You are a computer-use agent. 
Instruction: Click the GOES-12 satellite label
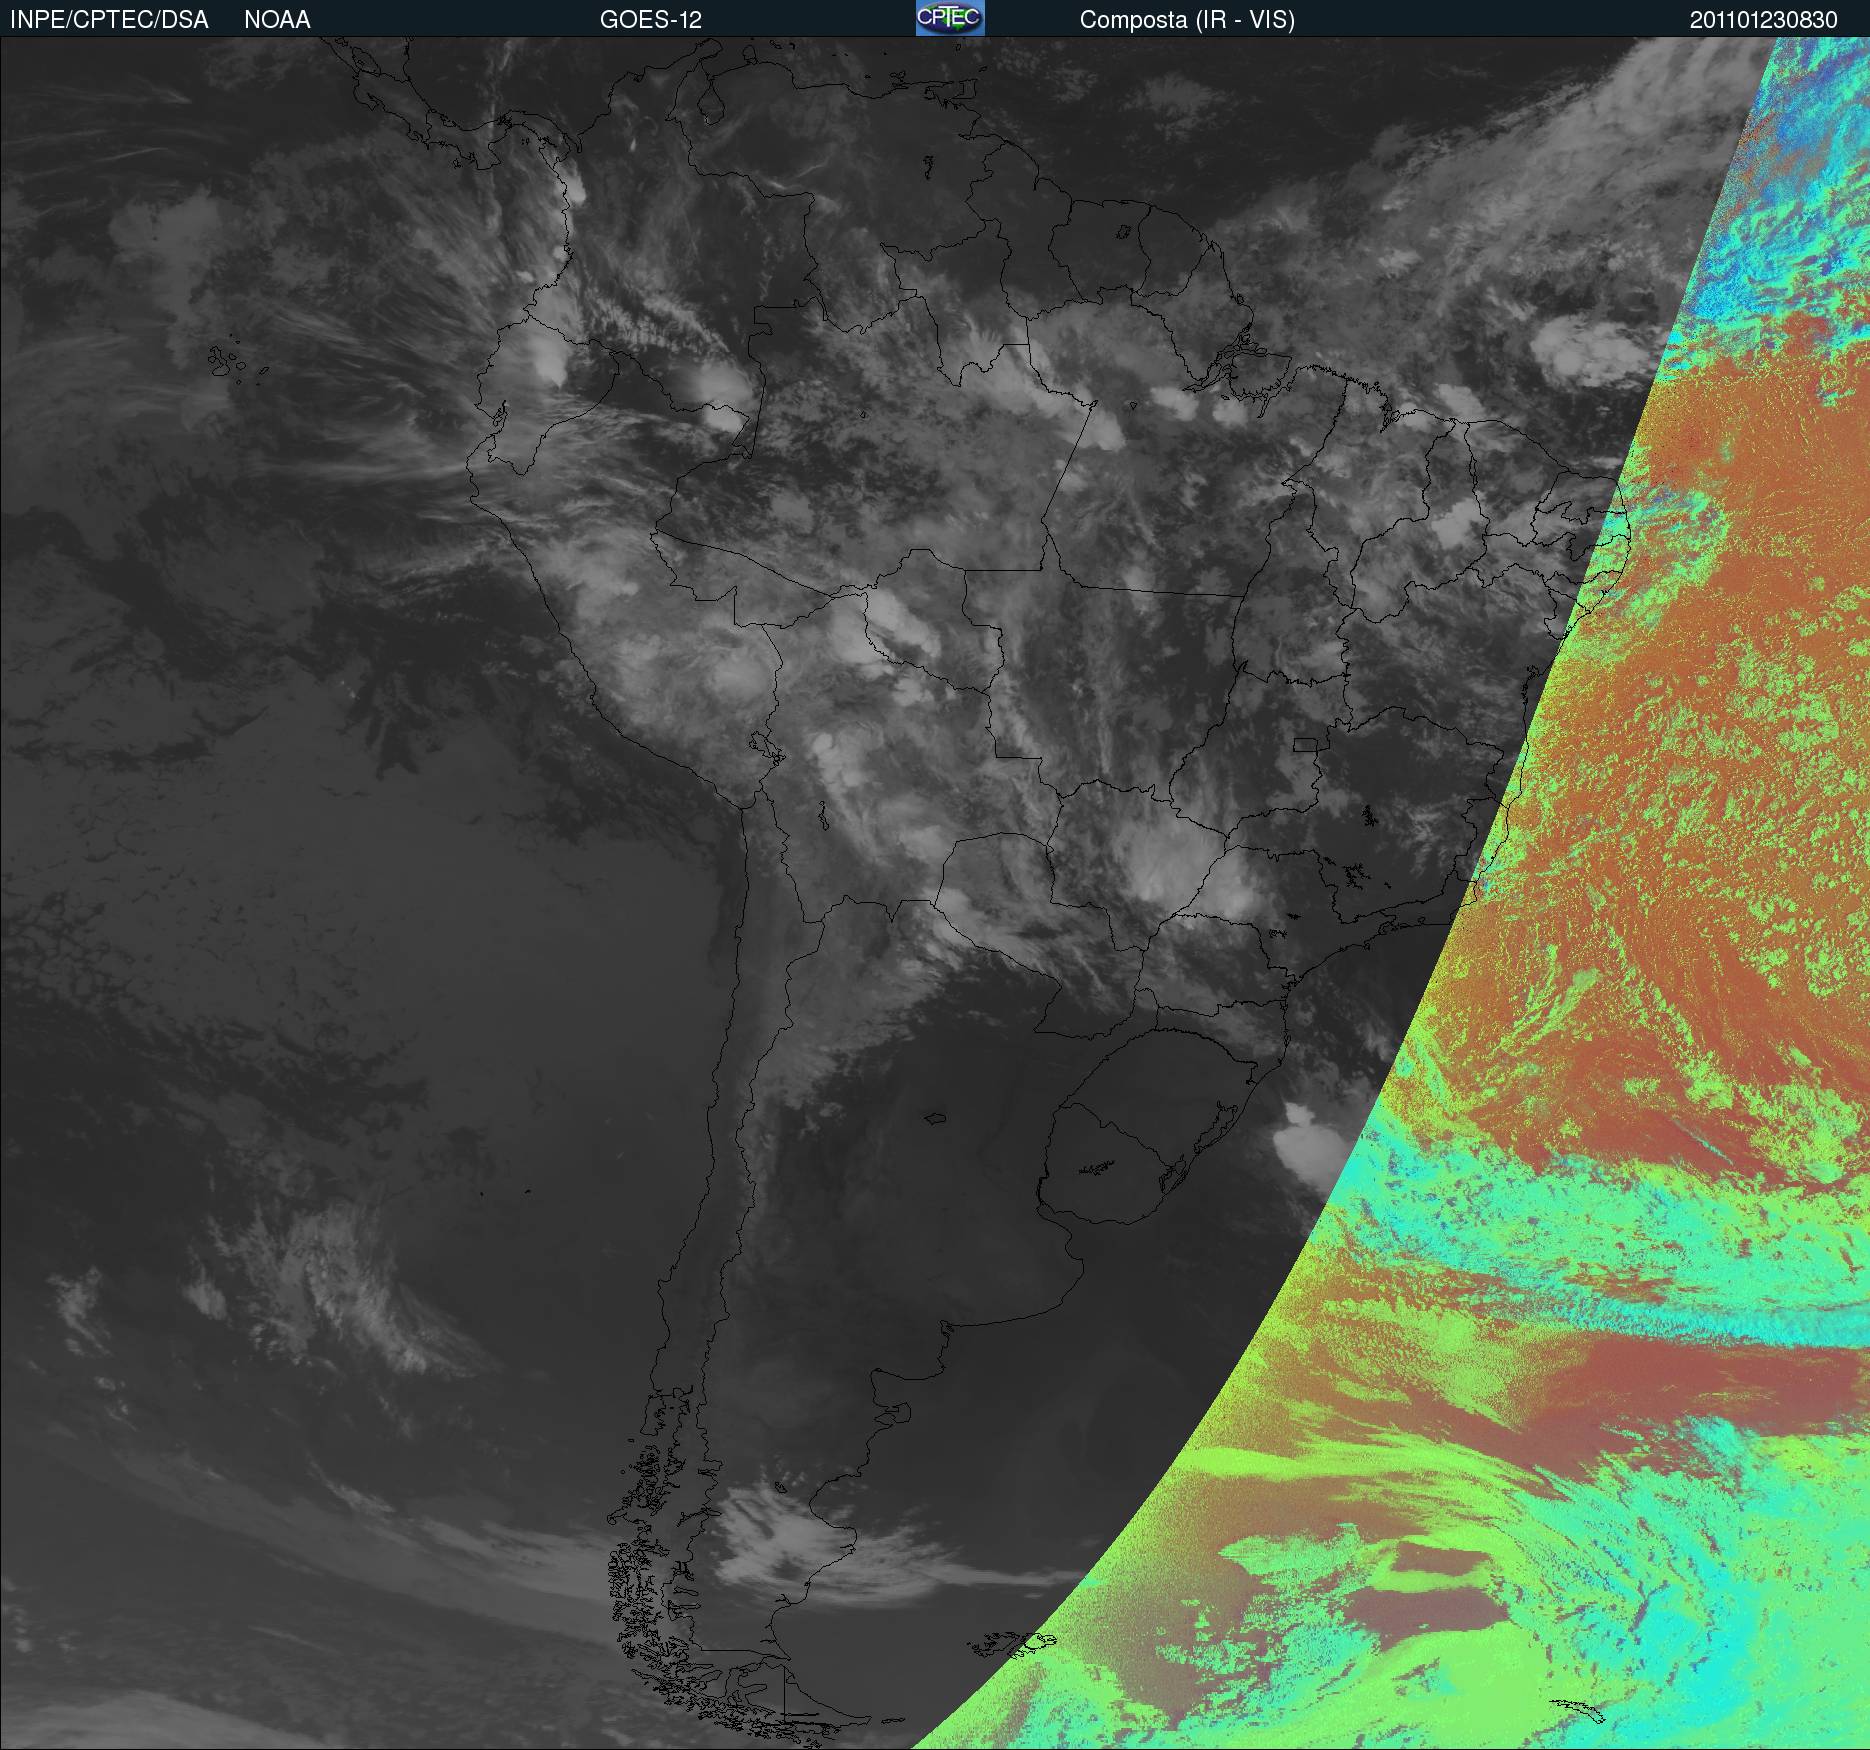pyautogui.click(x=651, y=20)
